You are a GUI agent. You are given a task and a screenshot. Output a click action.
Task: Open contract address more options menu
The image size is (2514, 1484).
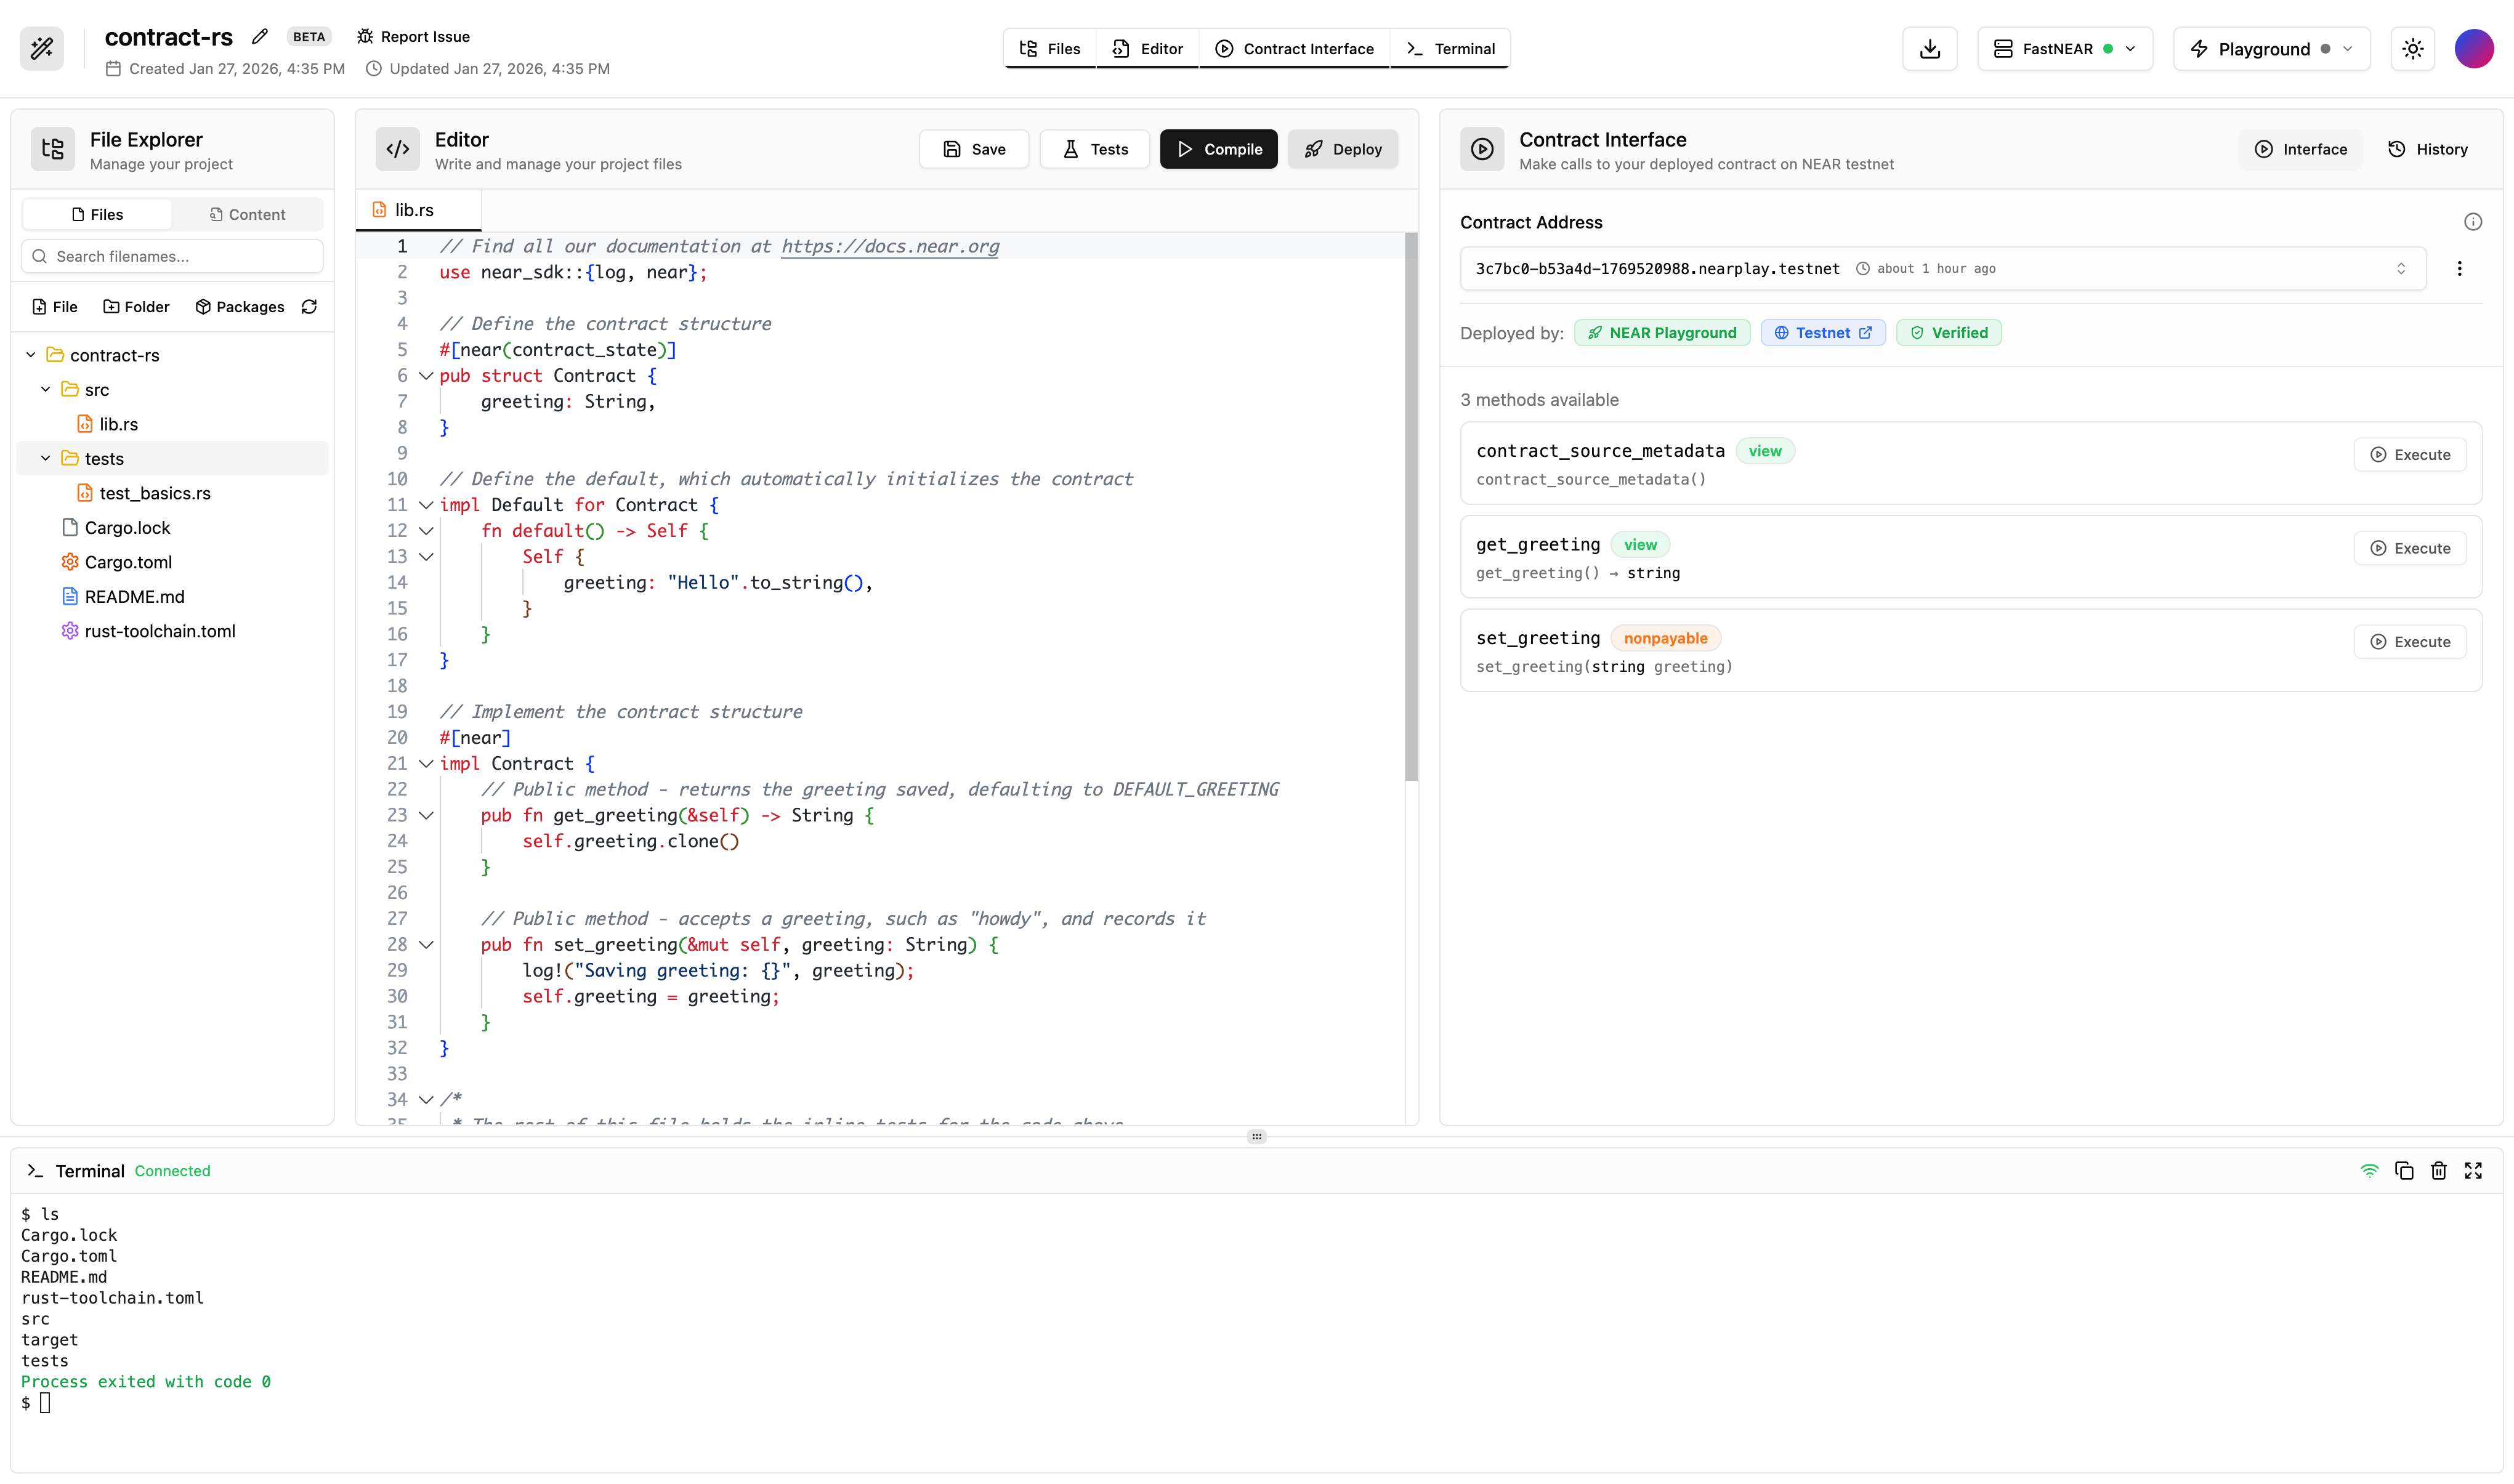(2460, 268)
